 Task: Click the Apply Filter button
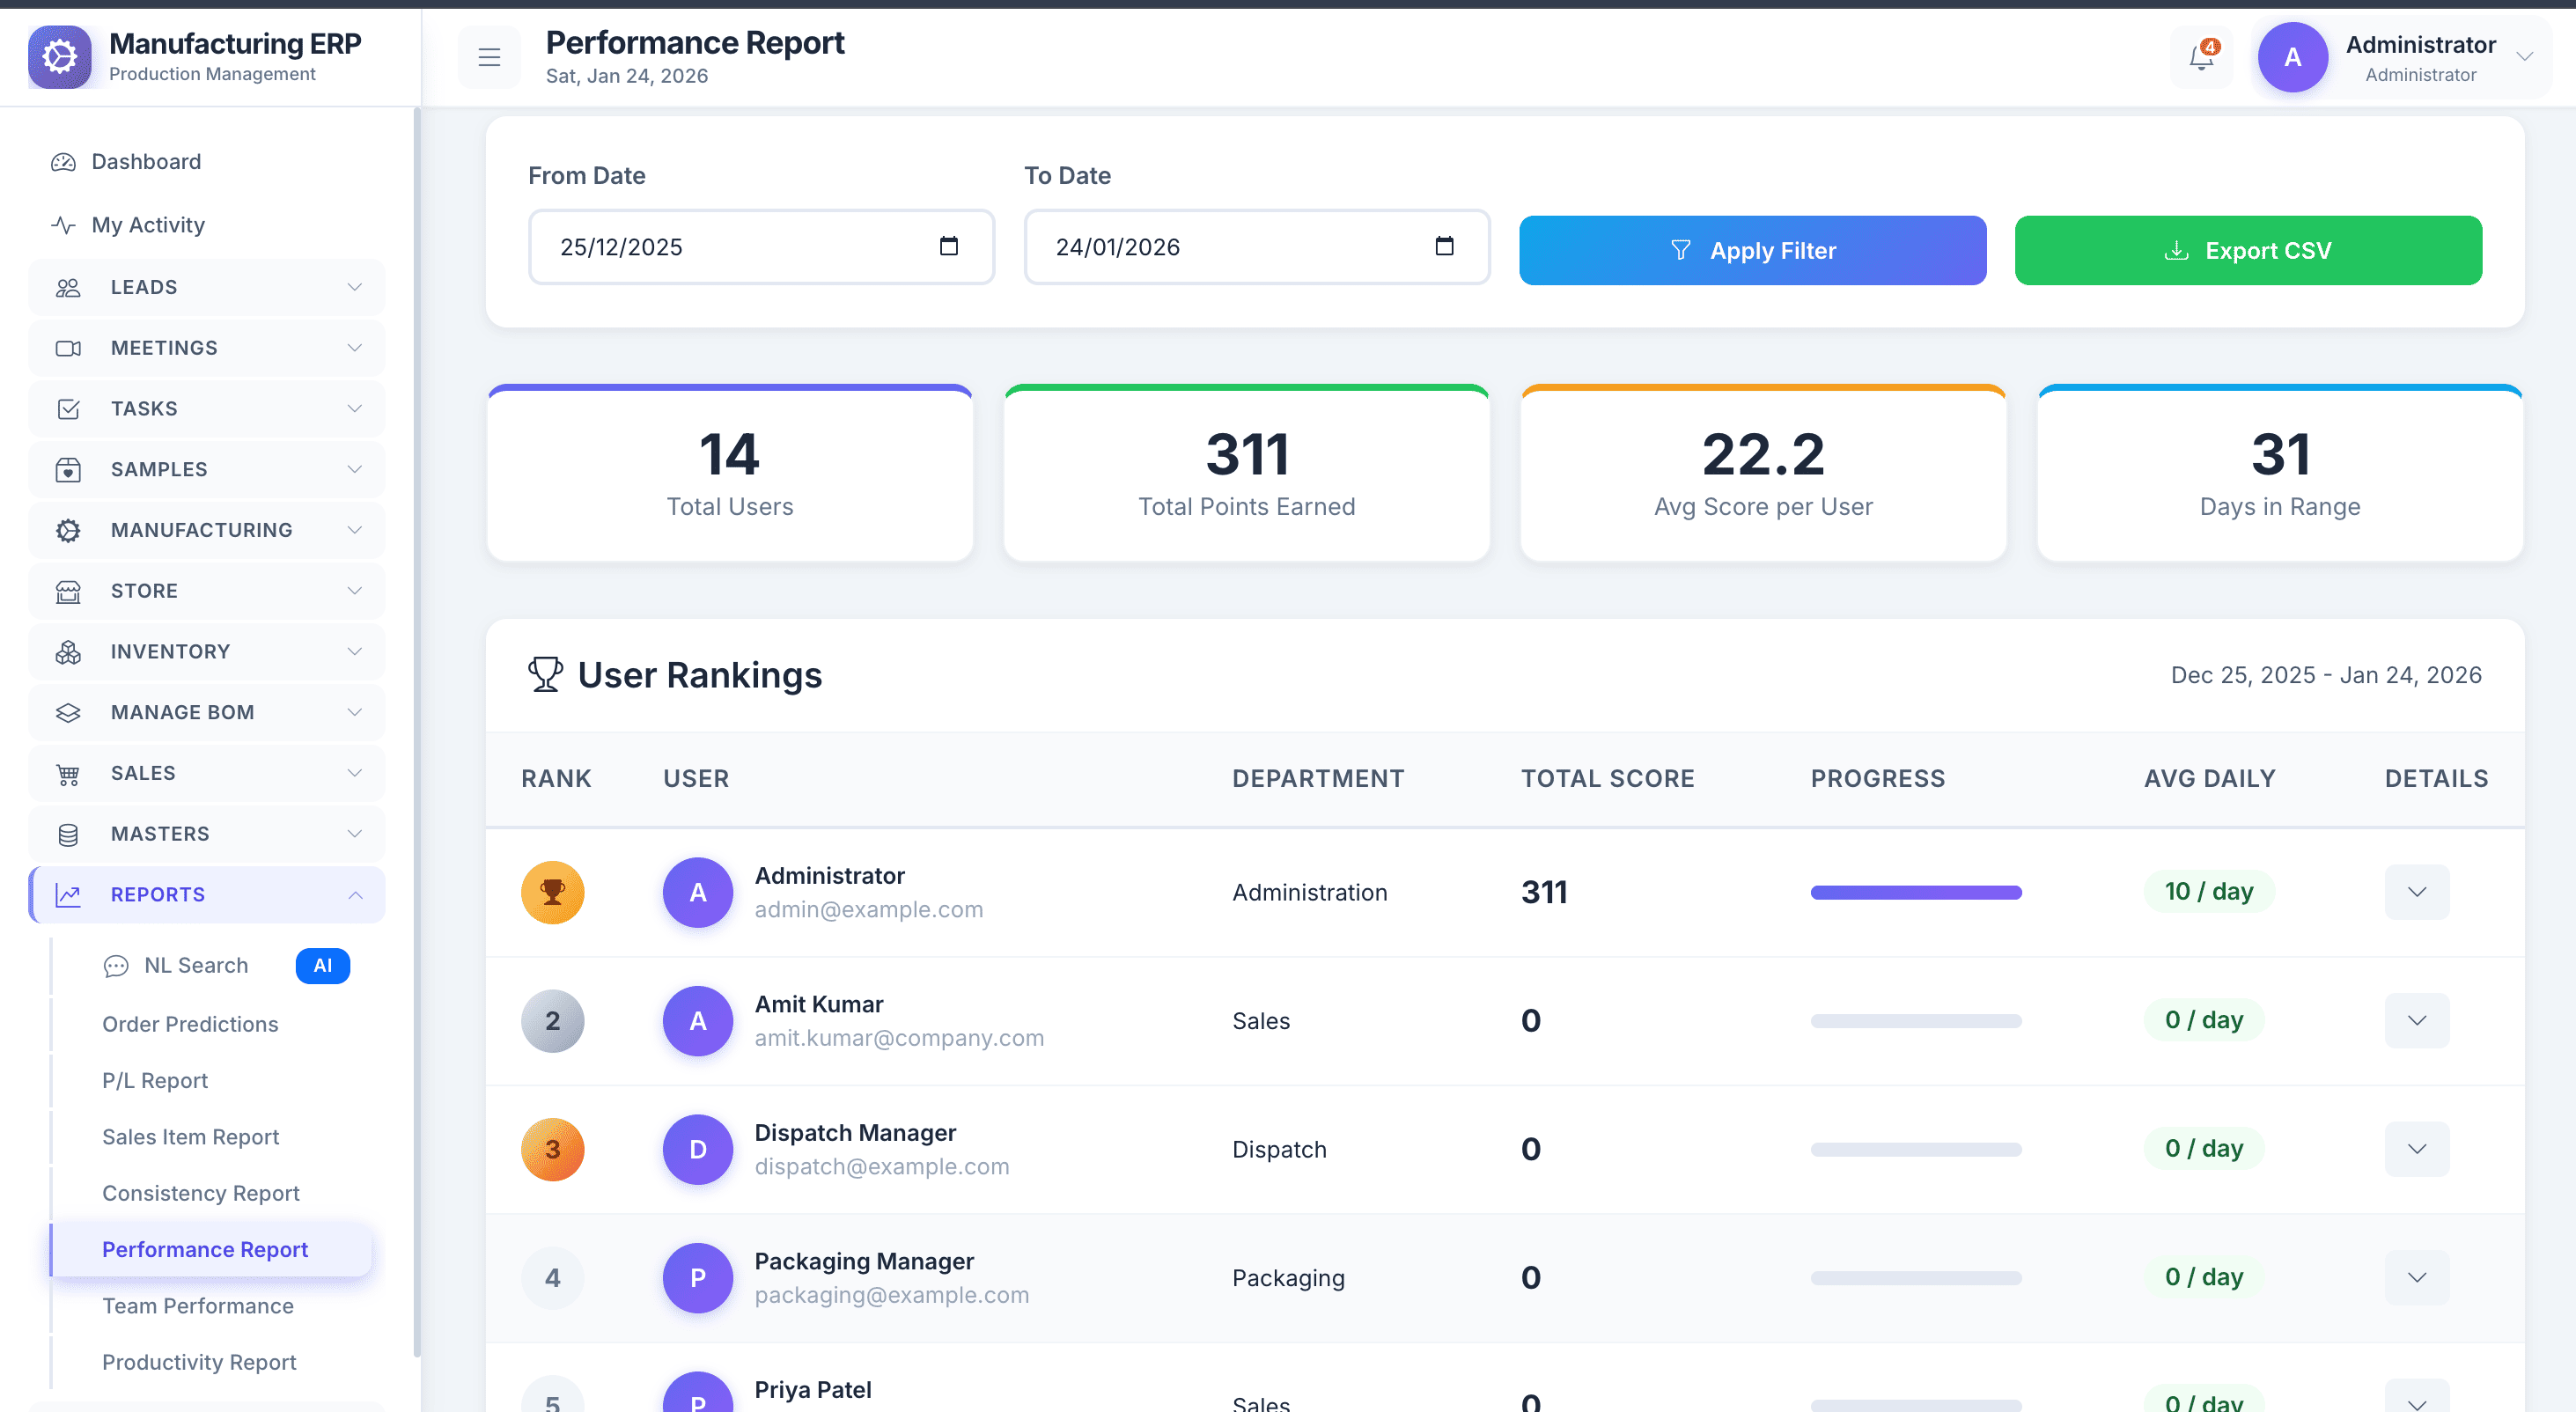[x=1752, y=250]
